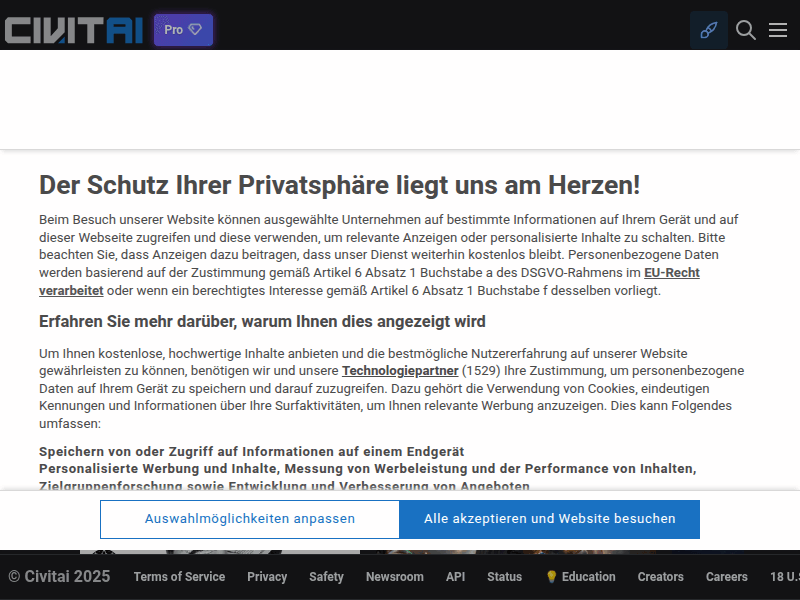The width and height of the screenshot is (800, 600).
Task: Check the Status footer link
Action: (504, 576)
